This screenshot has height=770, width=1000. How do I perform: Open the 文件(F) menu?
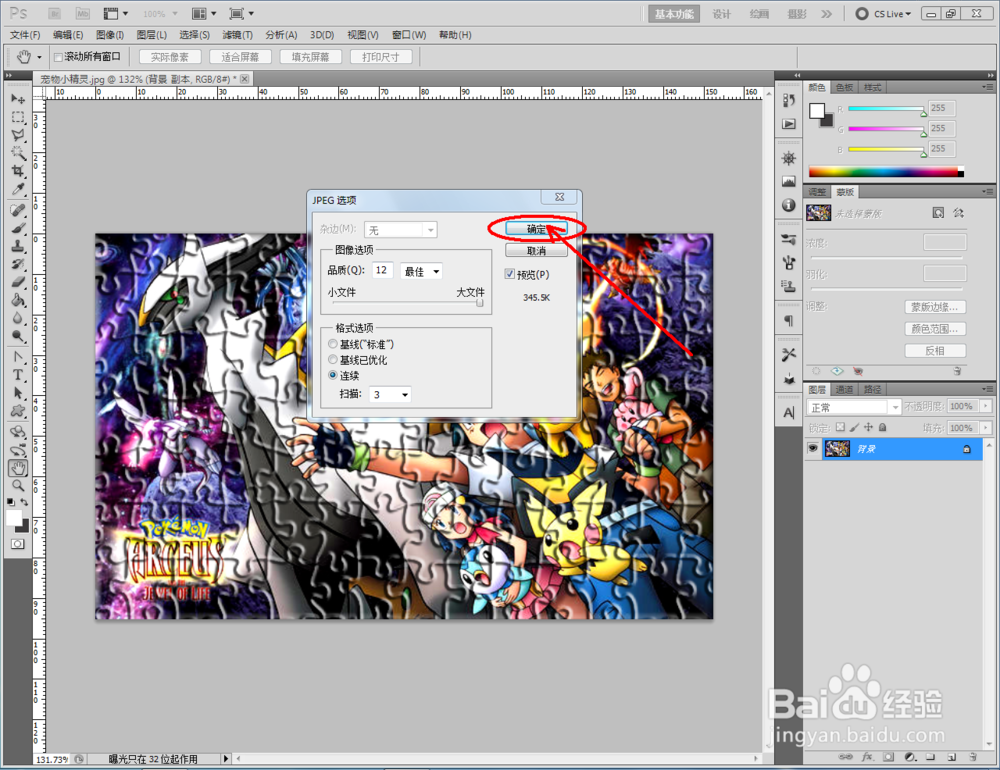(25, 34)
